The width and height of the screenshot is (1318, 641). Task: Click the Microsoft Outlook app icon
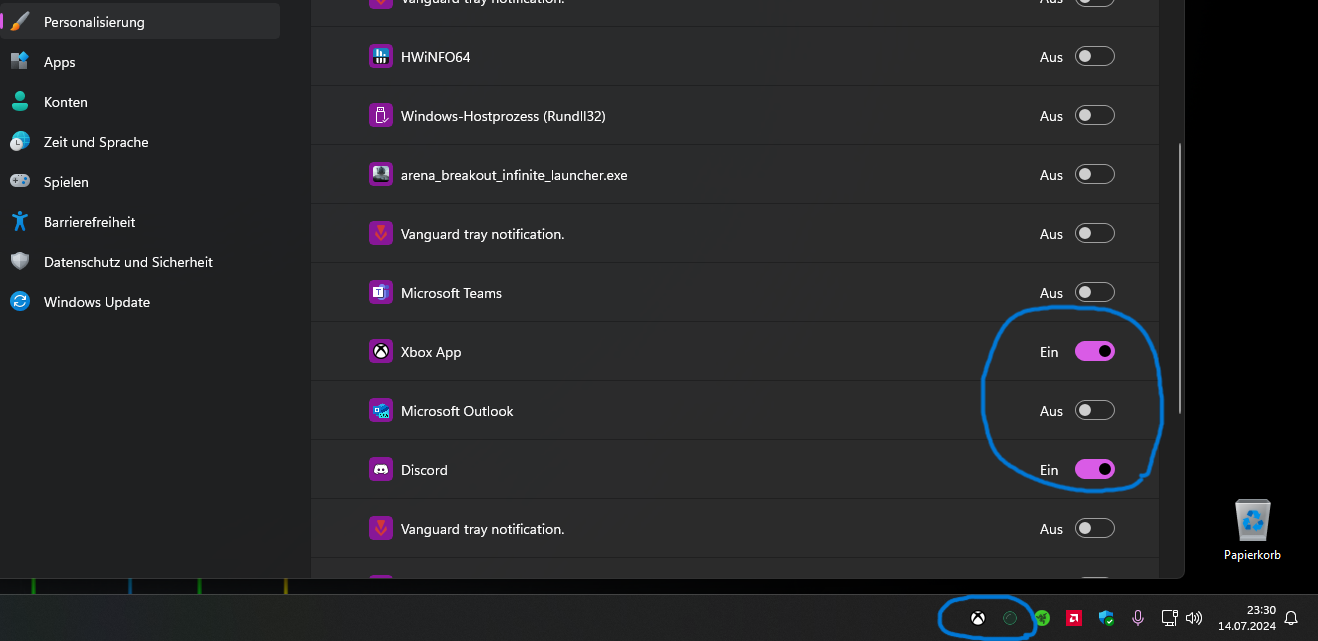point(381,410)
